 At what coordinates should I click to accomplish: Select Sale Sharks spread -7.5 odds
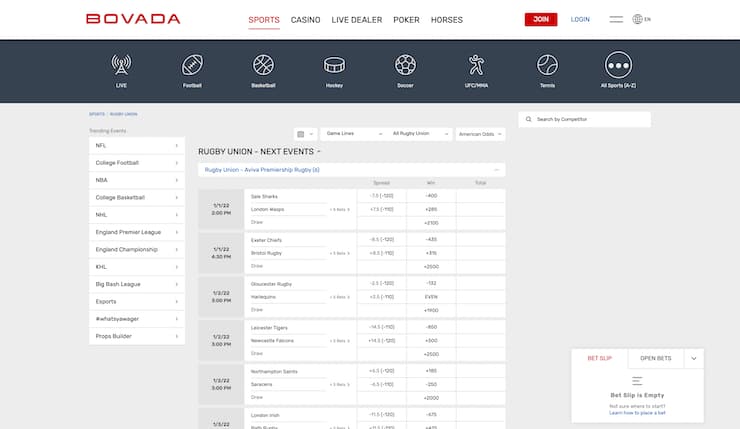[381, 196]
